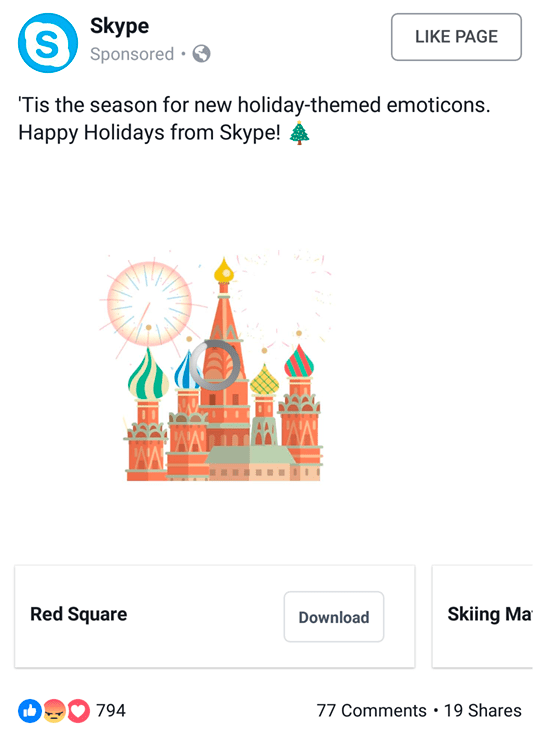The height and width of the screenshot is (729, 540).
Task: View the 794 reactions count
Action: pyautogui.click(x=111, y=710)
